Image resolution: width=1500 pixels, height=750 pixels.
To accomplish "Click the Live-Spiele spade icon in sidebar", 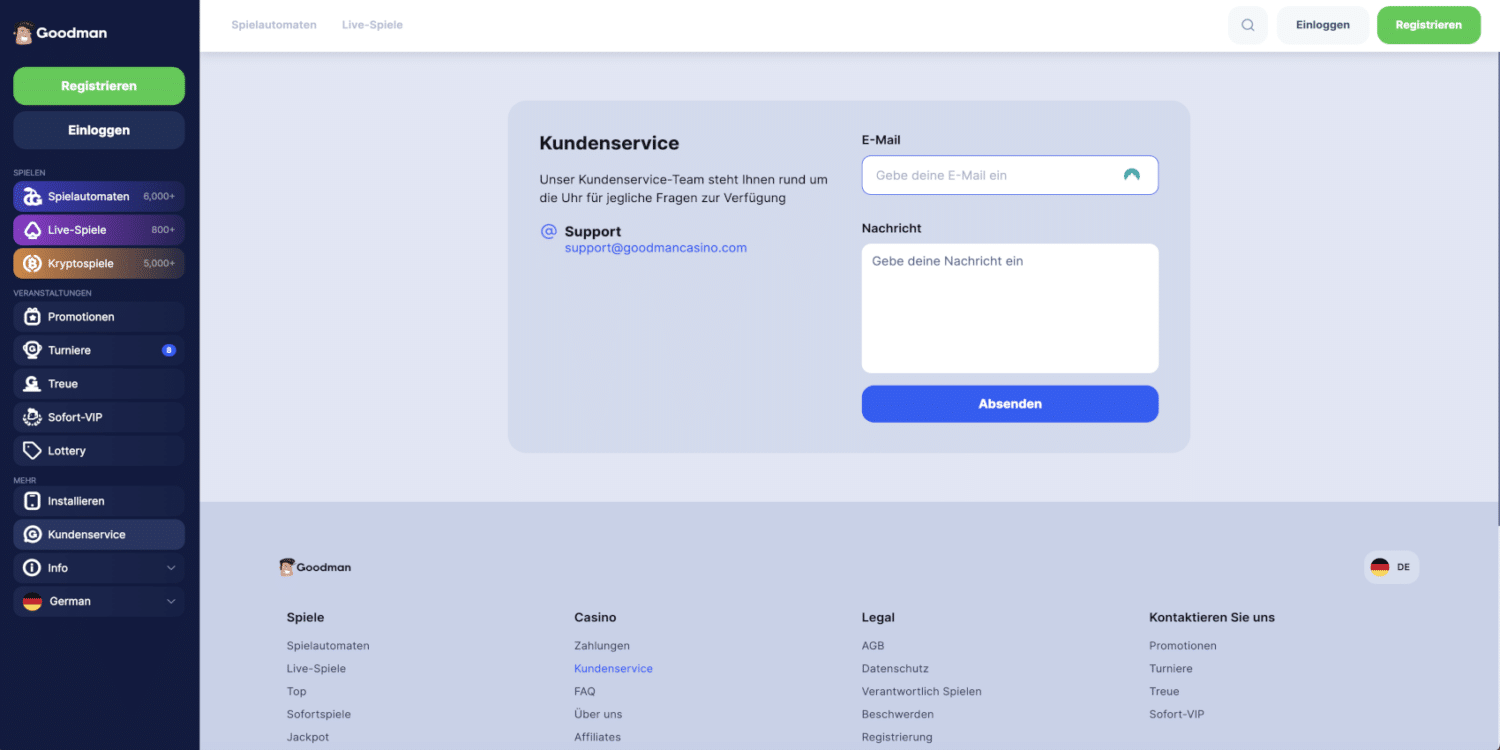I will [32, 230].
